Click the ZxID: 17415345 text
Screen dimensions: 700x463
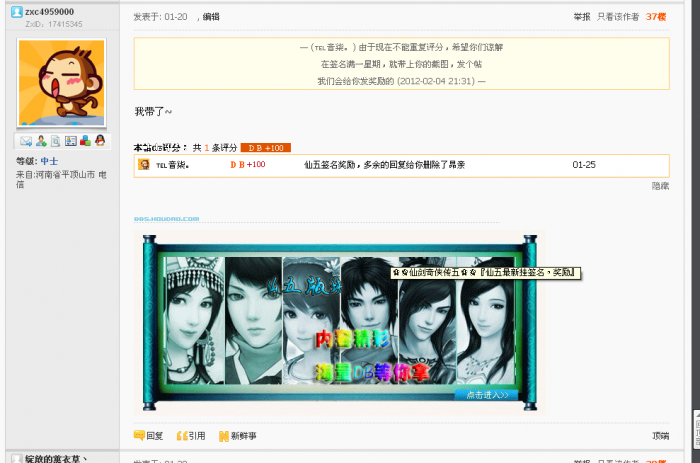(x=54, y=24)
